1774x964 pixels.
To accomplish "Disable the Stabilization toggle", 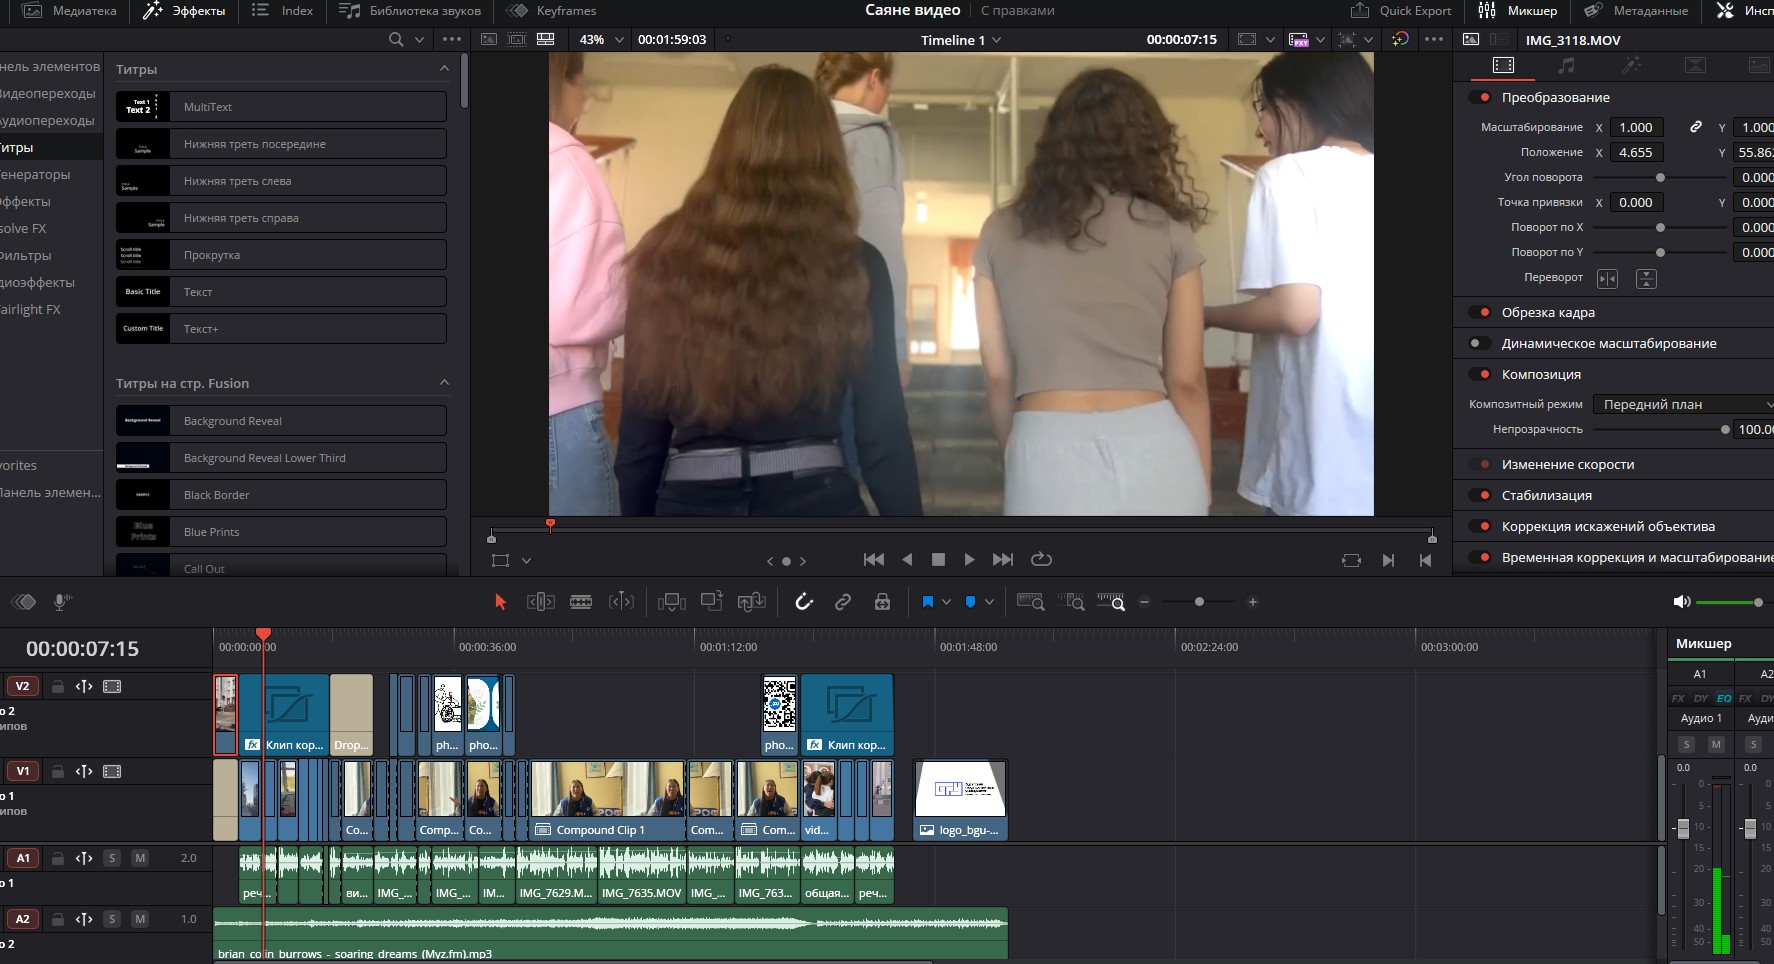I will point(1480,496).
